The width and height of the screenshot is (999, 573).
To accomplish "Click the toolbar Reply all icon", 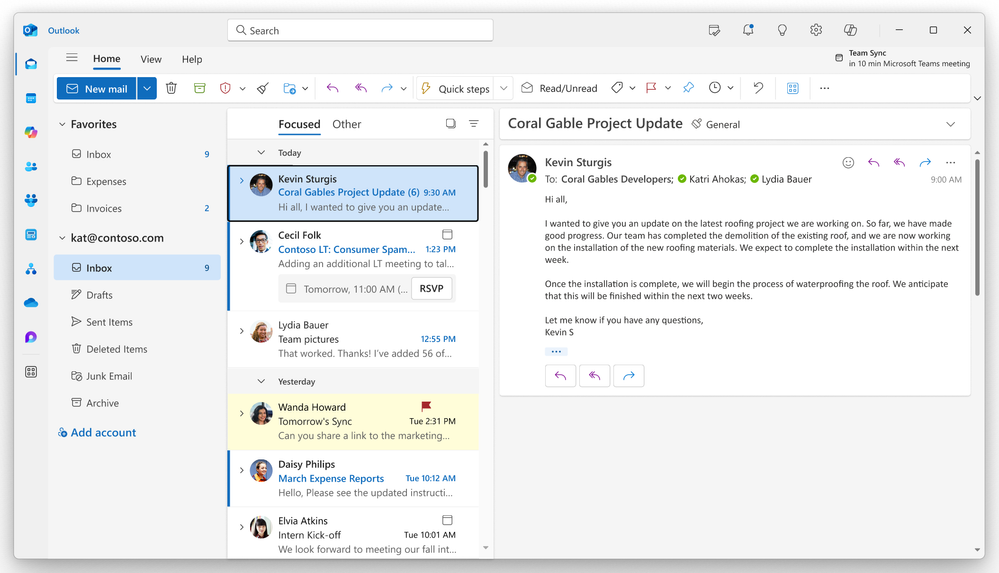I will (x=361, y=88).
